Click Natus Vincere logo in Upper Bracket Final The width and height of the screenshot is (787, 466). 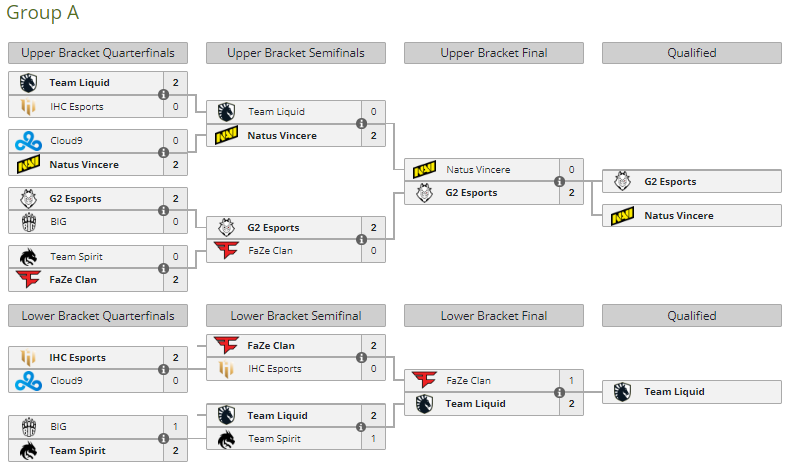point(424,170)
